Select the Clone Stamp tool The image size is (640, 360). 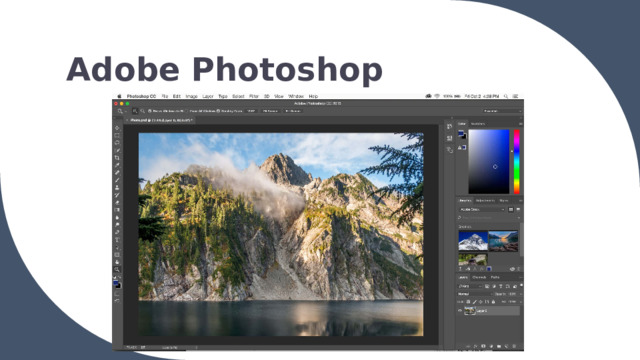(x=117, y=187)
